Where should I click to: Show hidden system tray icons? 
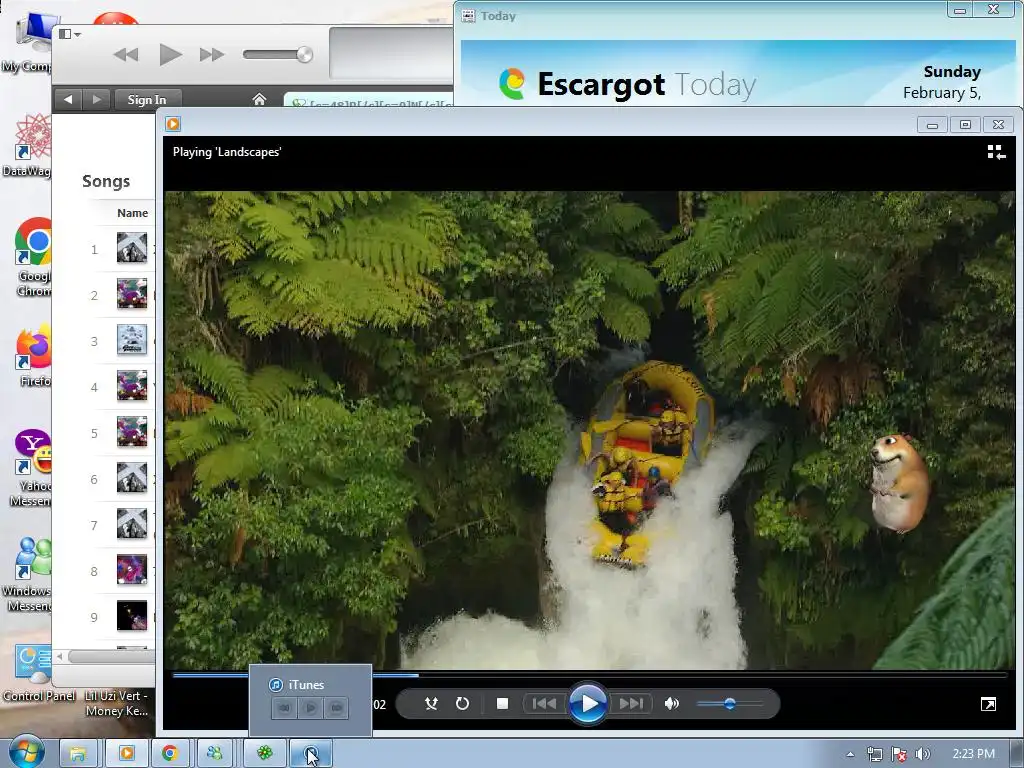850,754
